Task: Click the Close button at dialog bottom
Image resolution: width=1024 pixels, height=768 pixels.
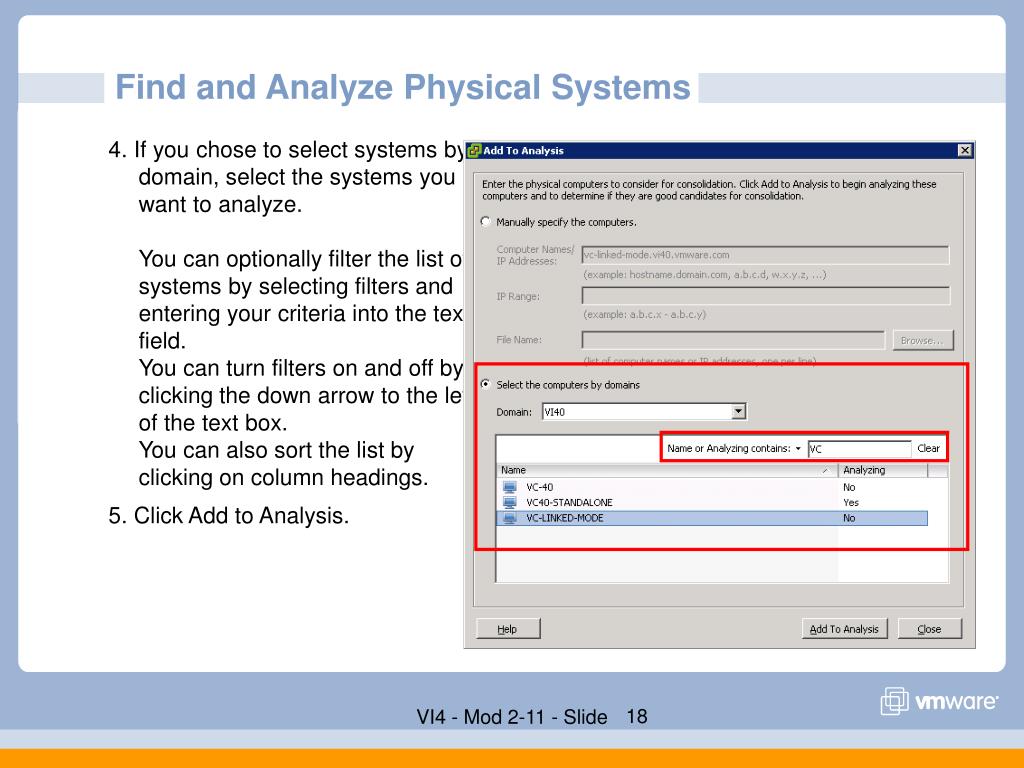Action: pyautogui.click(x=929, y=629)
